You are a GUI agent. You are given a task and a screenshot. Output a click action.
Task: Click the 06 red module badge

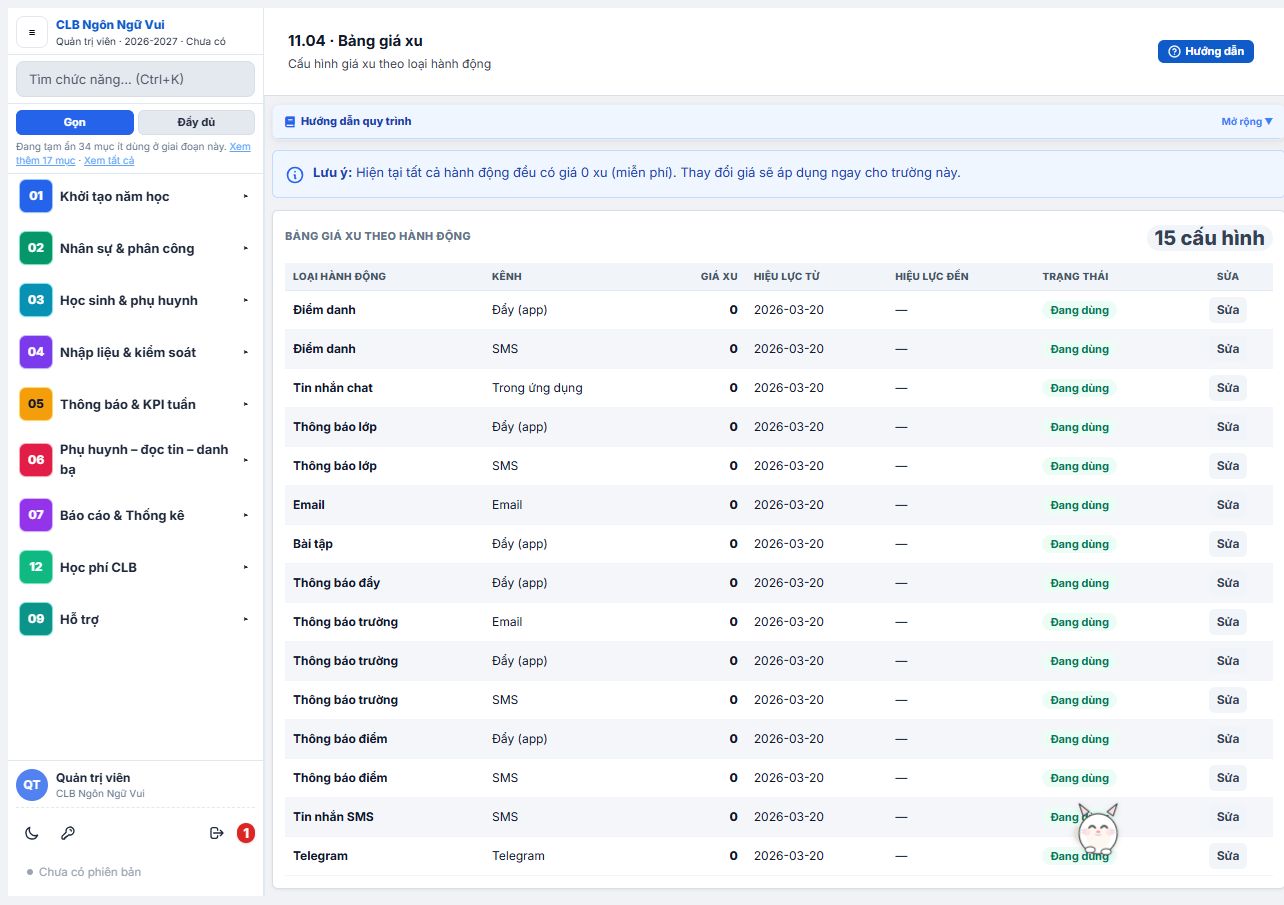click(x=36, y=460)
